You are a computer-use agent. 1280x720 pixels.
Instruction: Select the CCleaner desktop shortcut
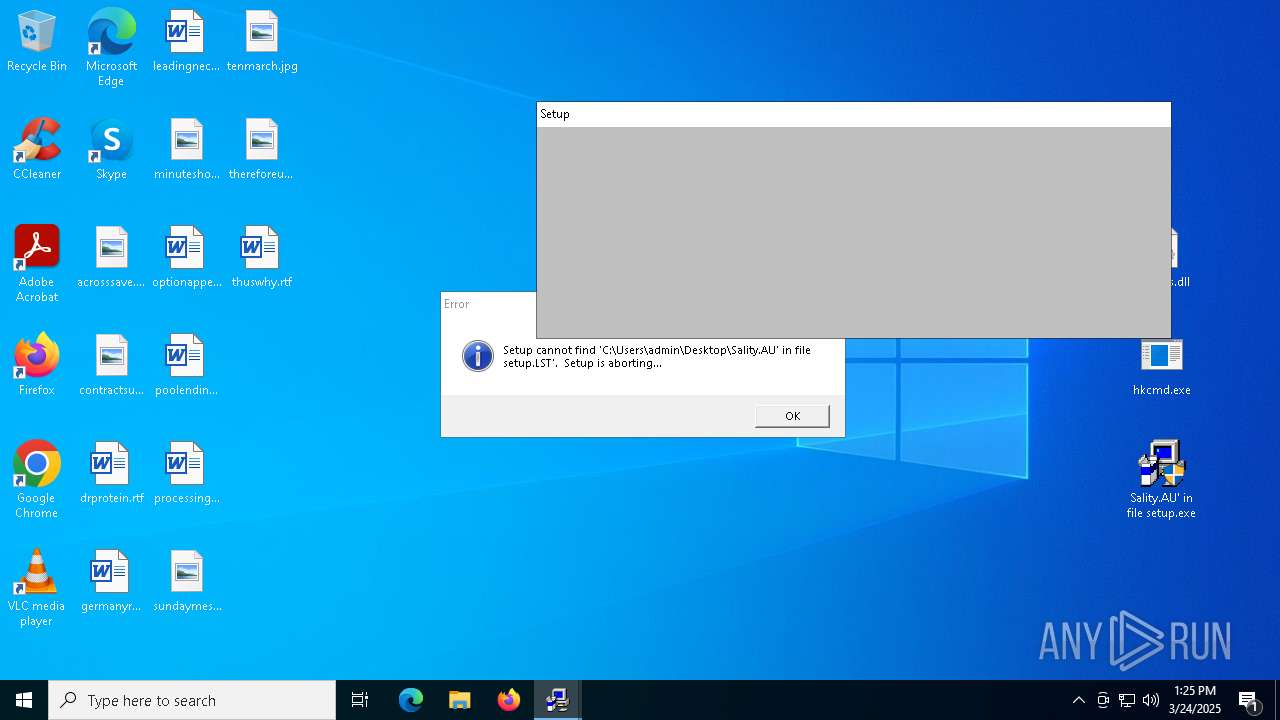pos(37,150)
